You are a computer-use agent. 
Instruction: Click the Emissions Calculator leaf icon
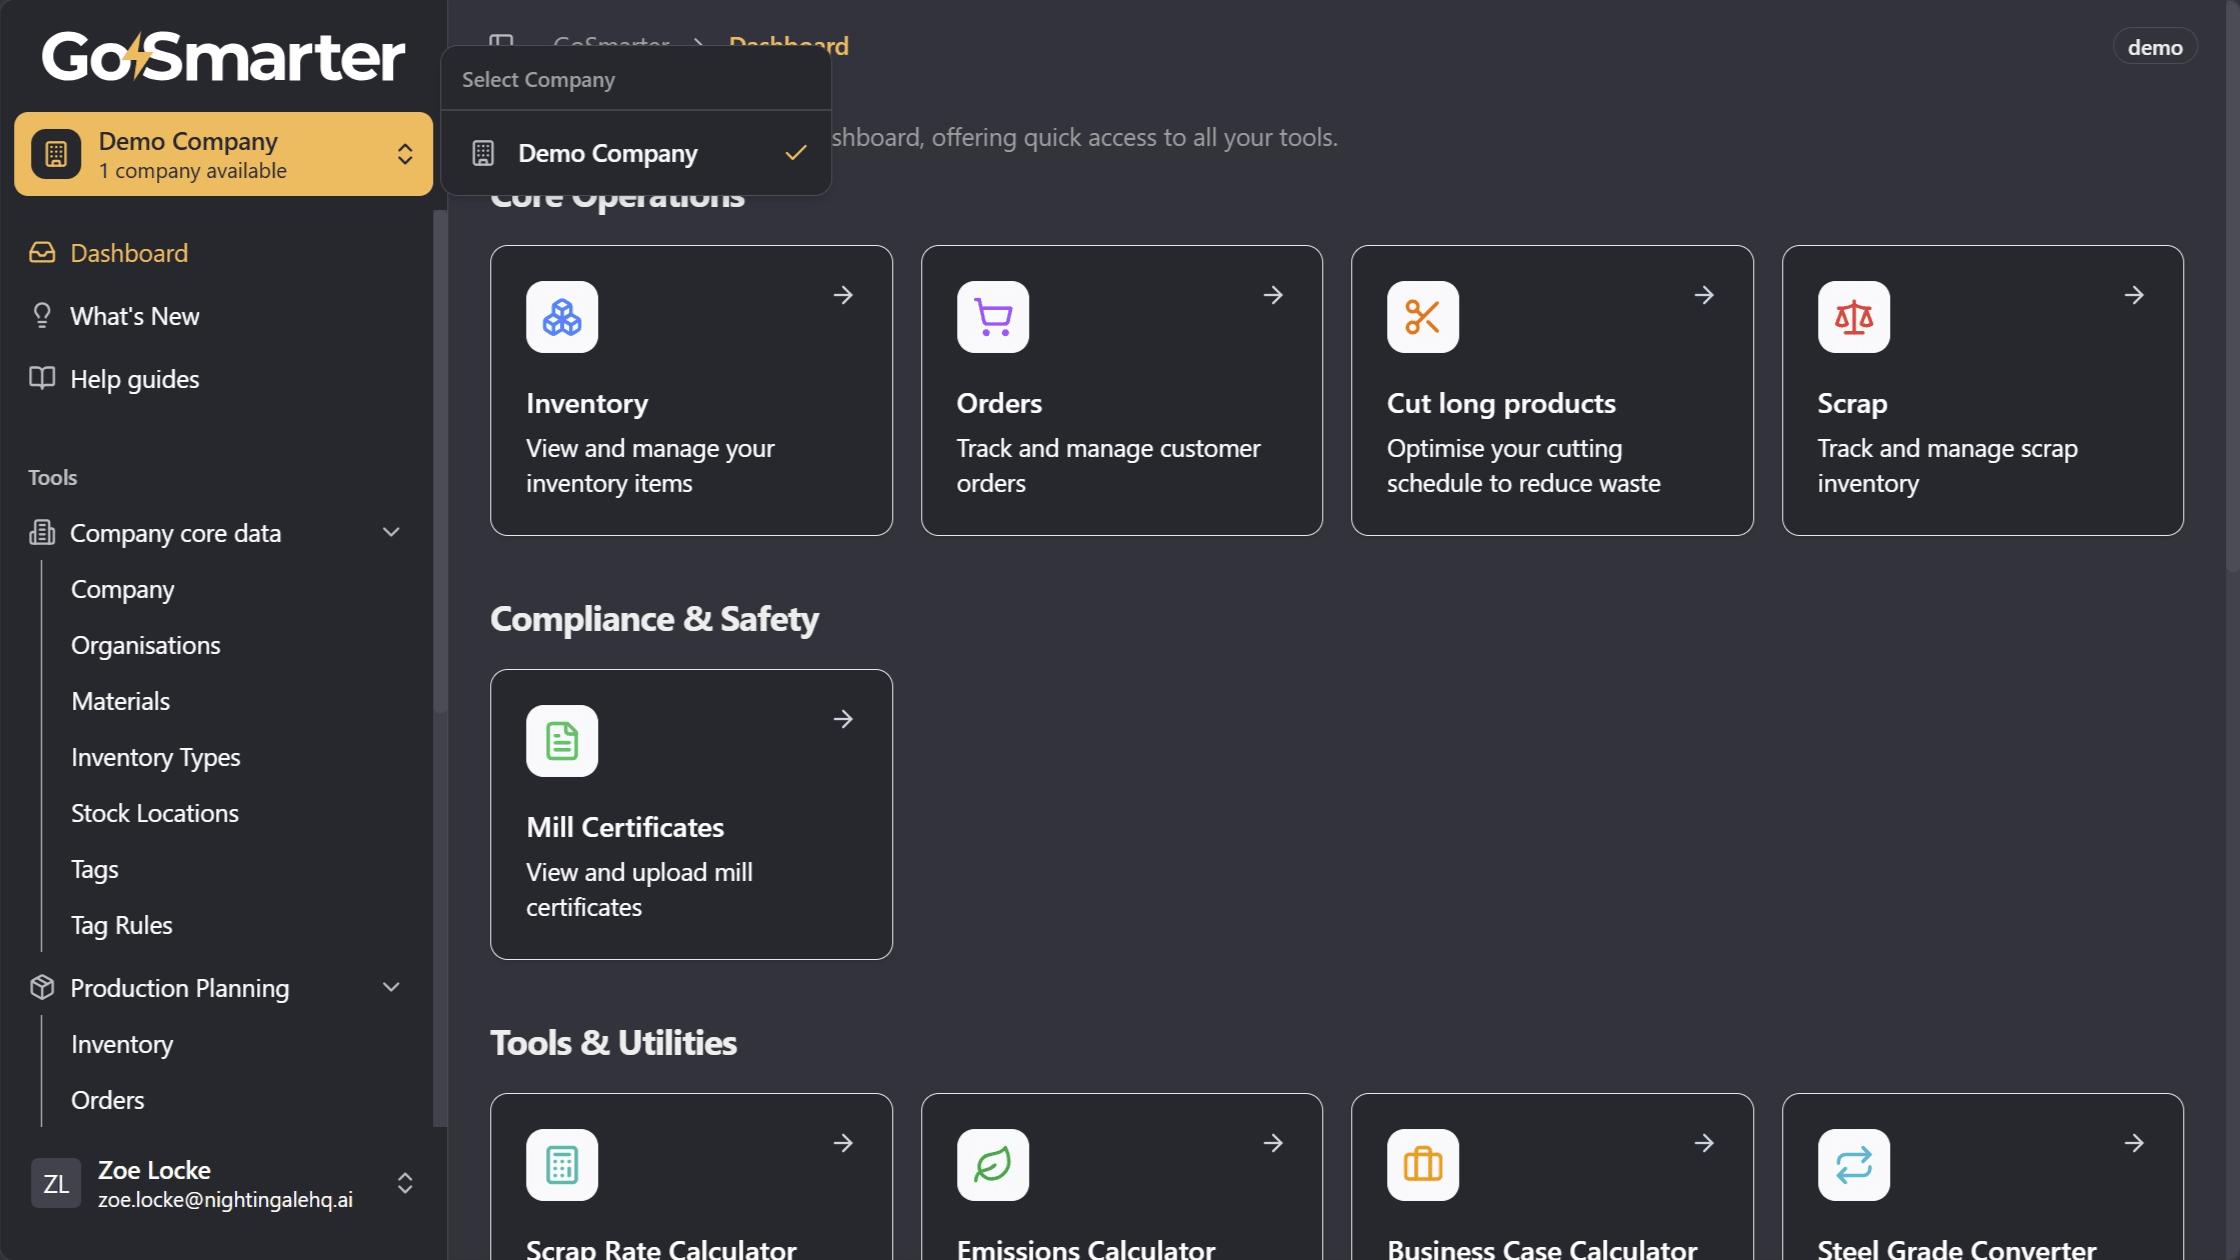point(992,1165)
